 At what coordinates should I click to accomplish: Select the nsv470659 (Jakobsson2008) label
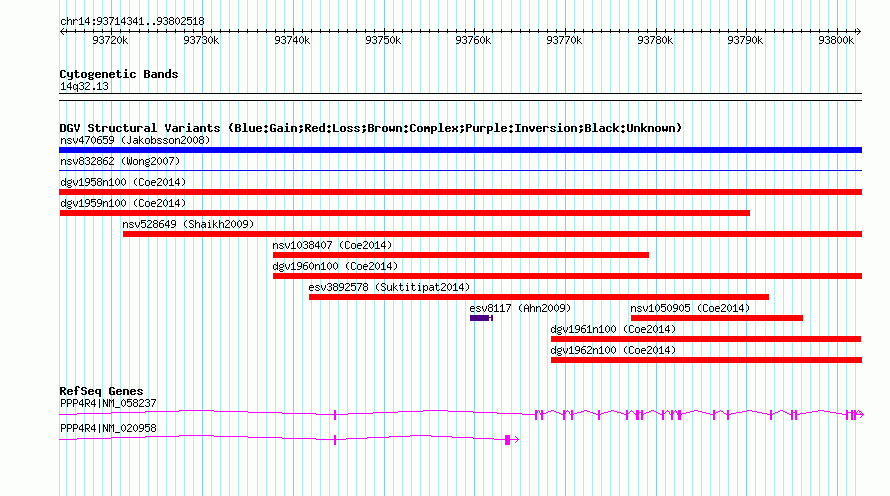(135, 140)
